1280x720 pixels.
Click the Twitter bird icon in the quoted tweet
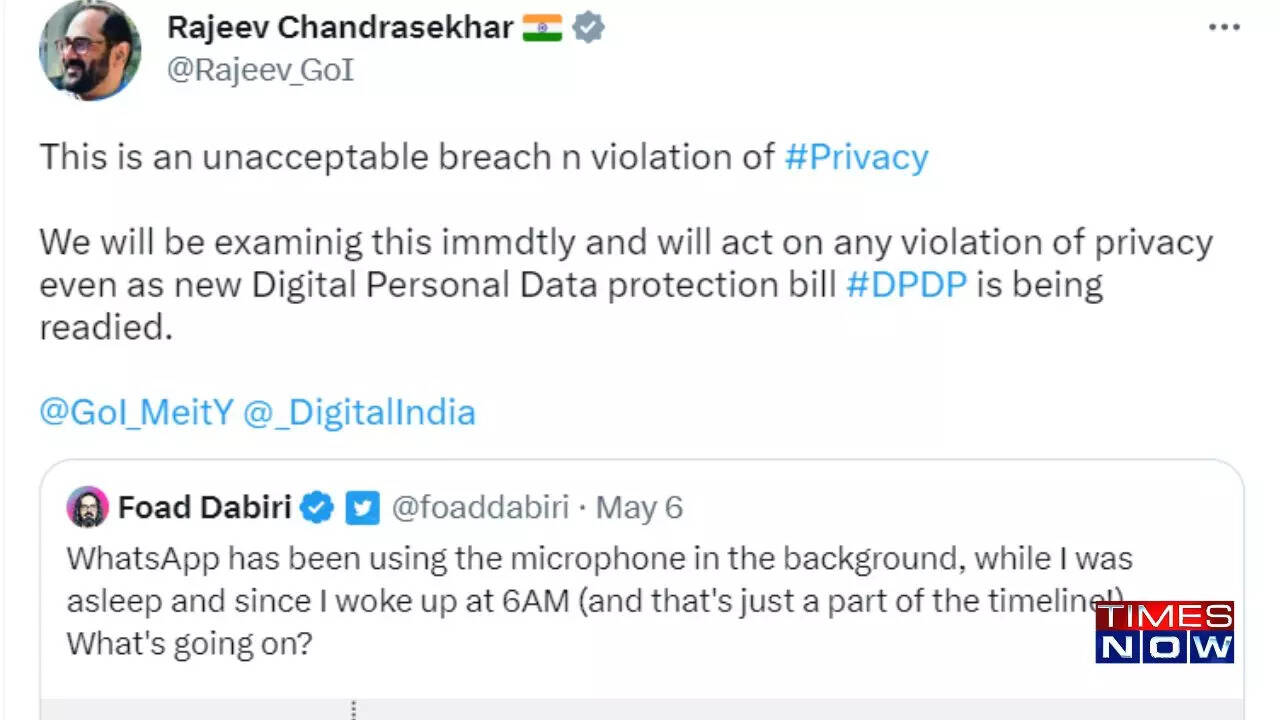pos(364,508)
